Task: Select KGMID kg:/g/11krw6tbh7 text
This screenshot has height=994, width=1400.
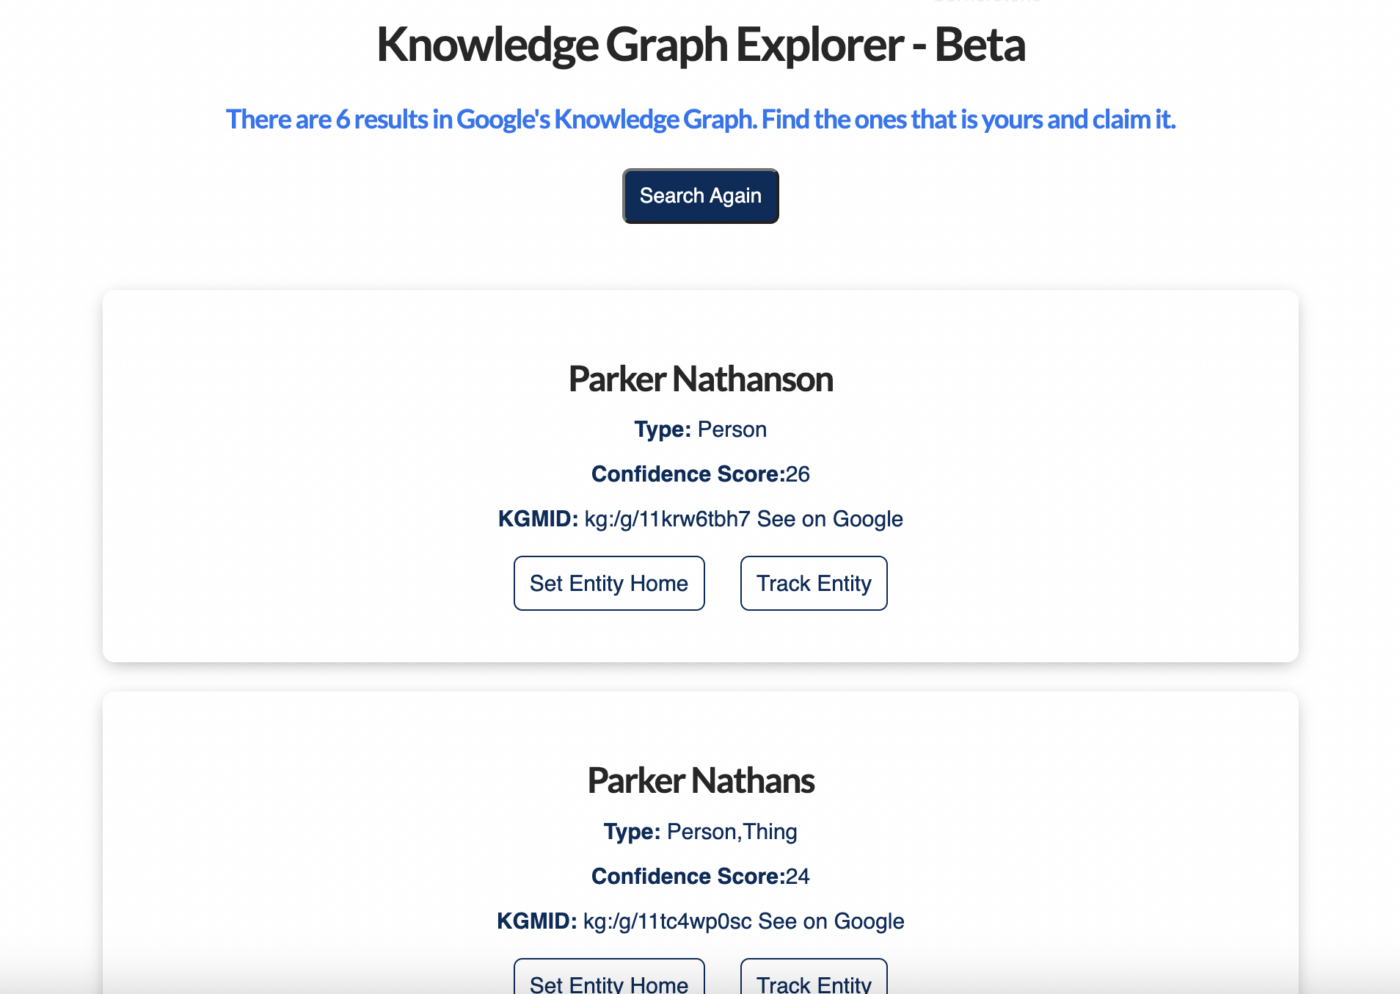Action: (x=667, y=519)
